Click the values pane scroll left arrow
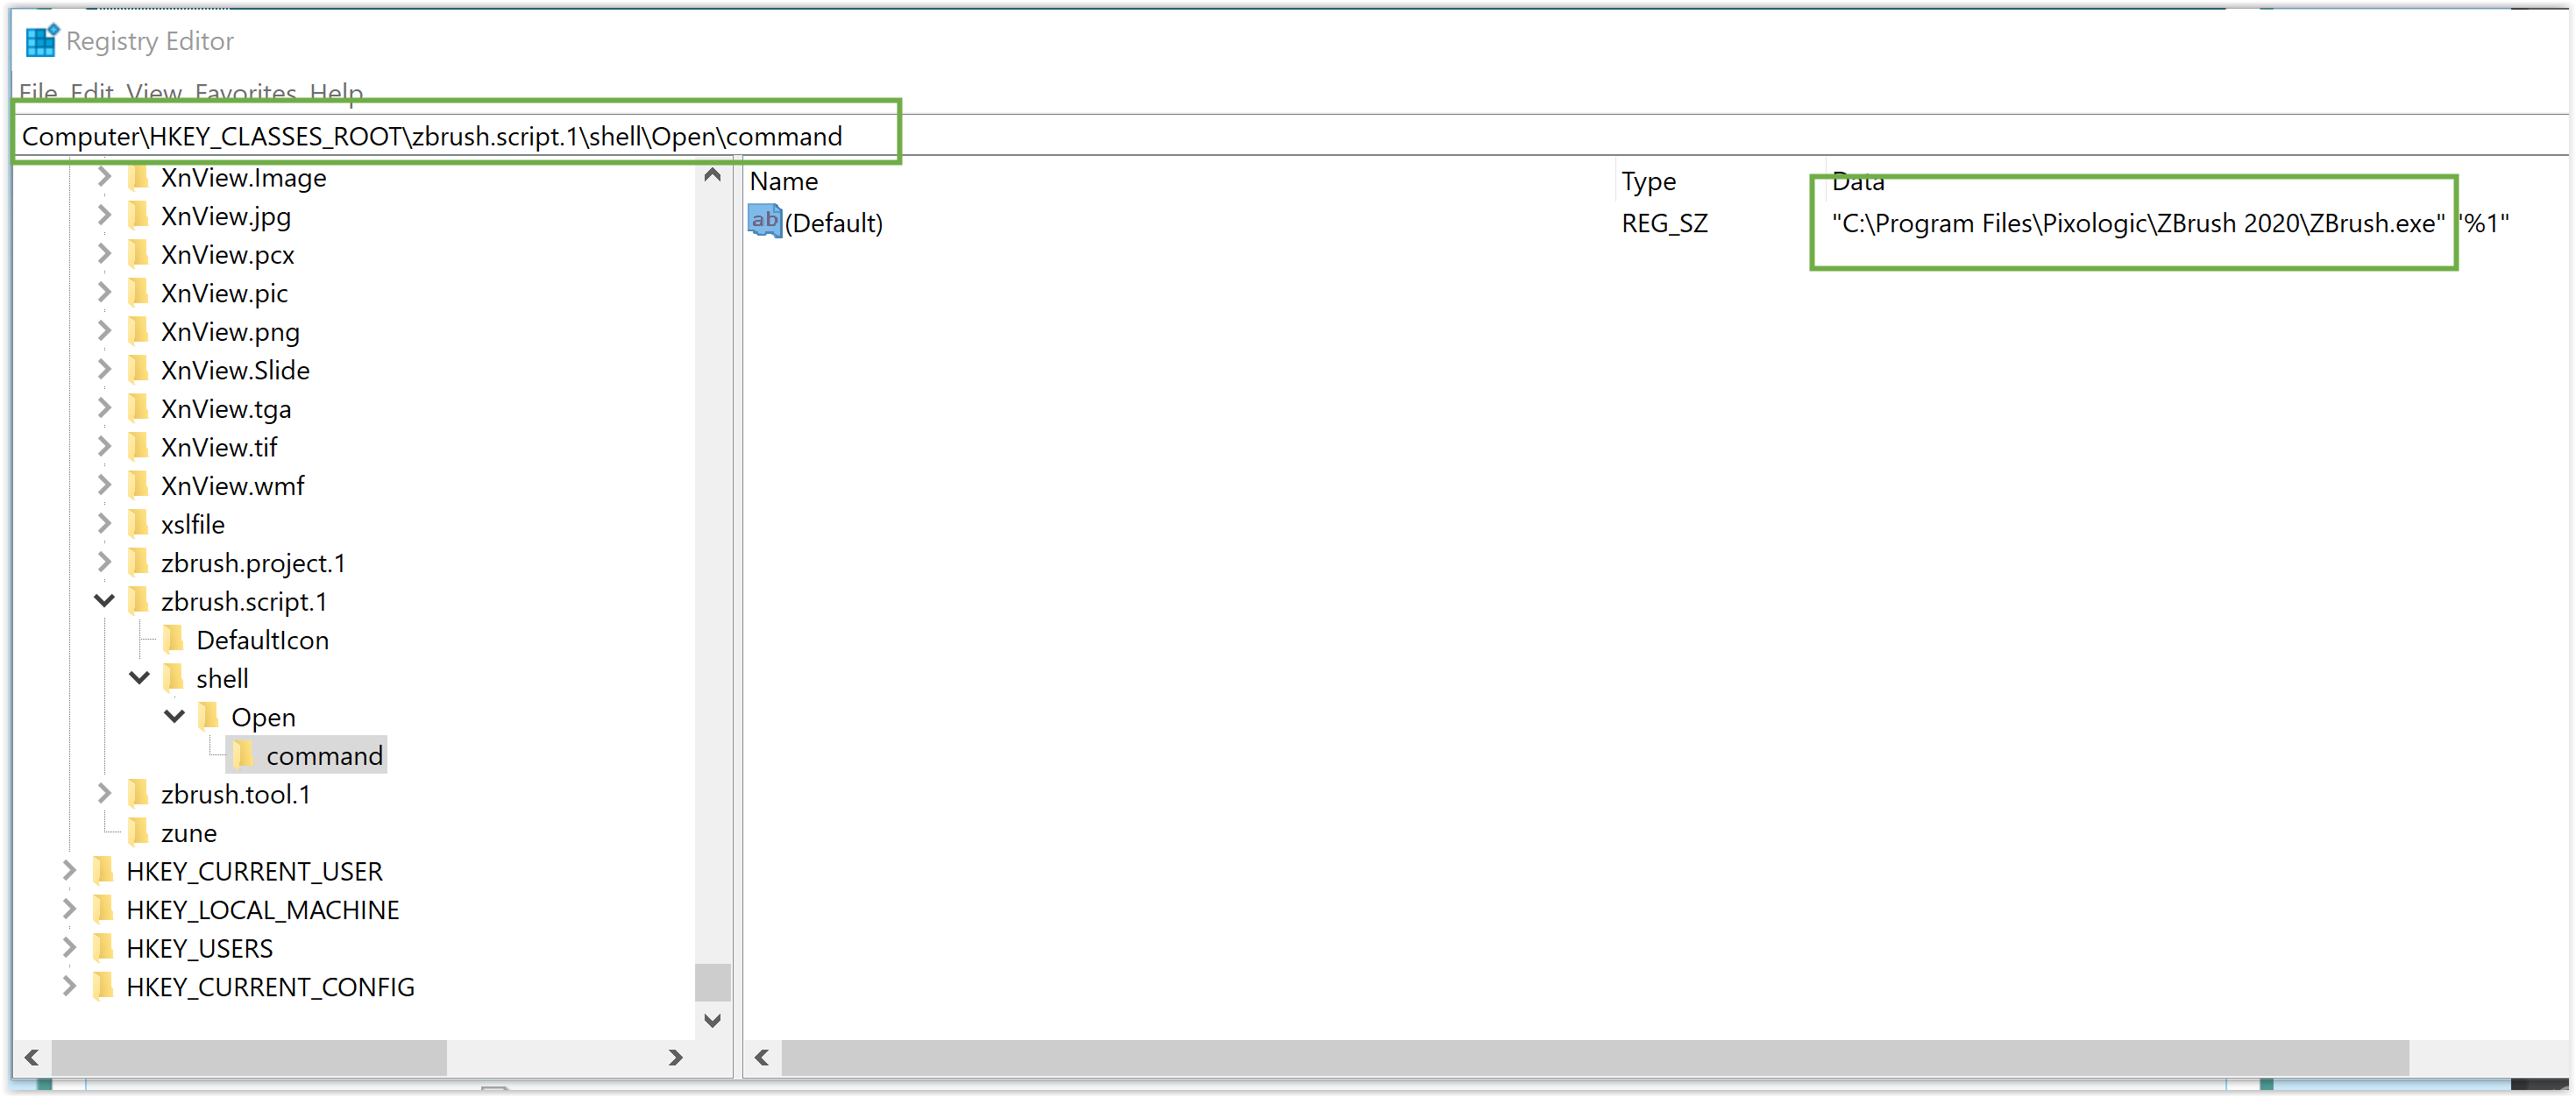The image size is (2576, 1097). pyautogui.click(x=762, y=1057)
